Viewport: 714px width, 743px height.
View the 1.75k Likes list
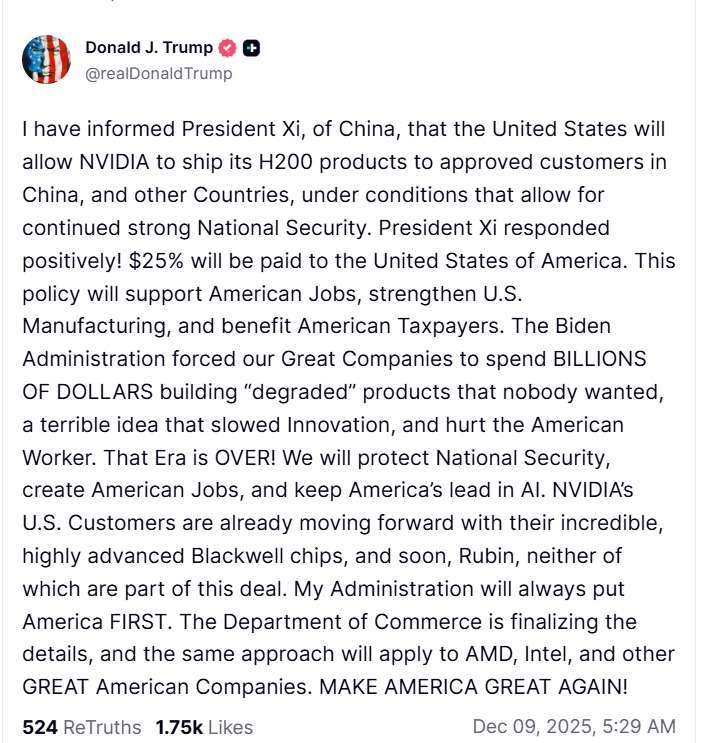[x=204, y=727]
